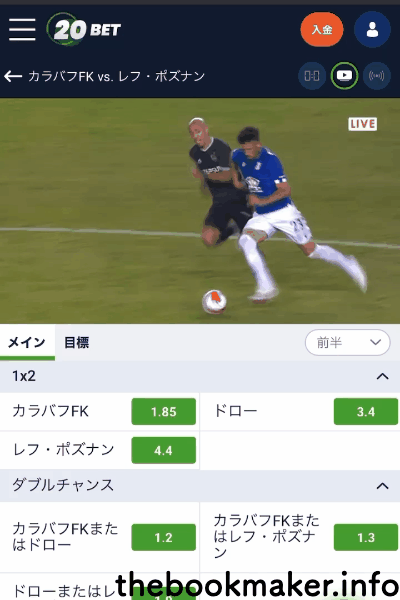Tap the 20BET logo
The image size is (400, 600).
pyautogui.click(x=84, y=29)
